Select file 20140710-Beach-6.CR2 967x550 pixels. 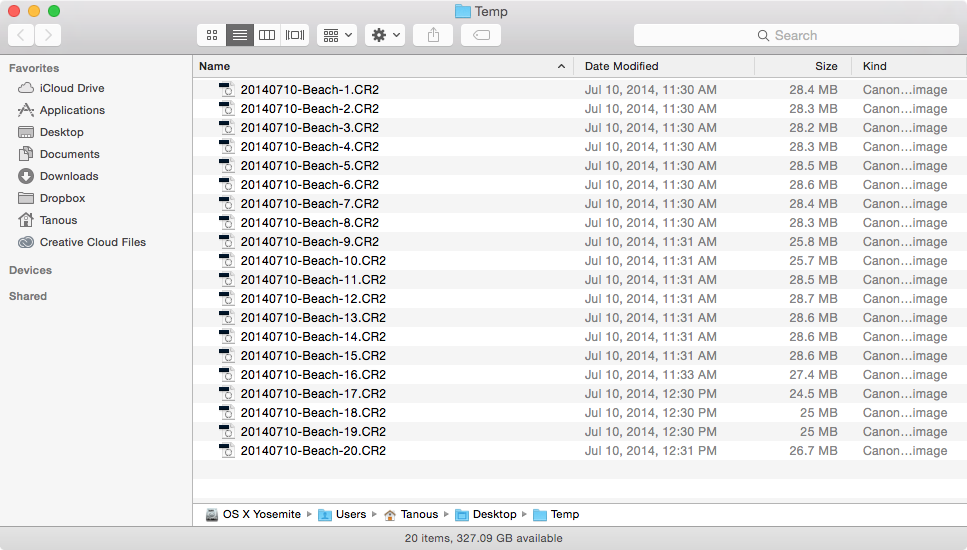coord(310,185)
